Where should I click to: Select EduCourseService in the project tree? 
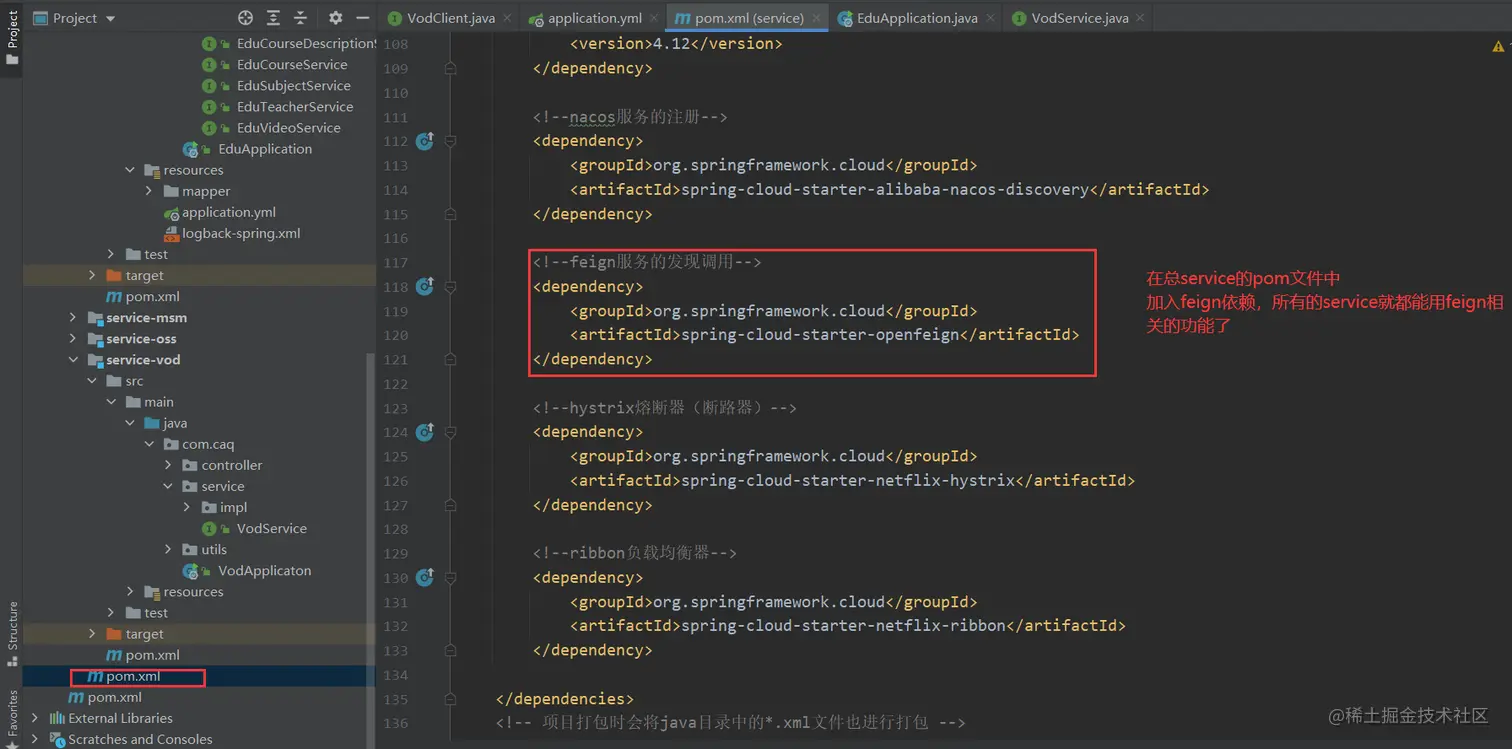coord(292,64)
